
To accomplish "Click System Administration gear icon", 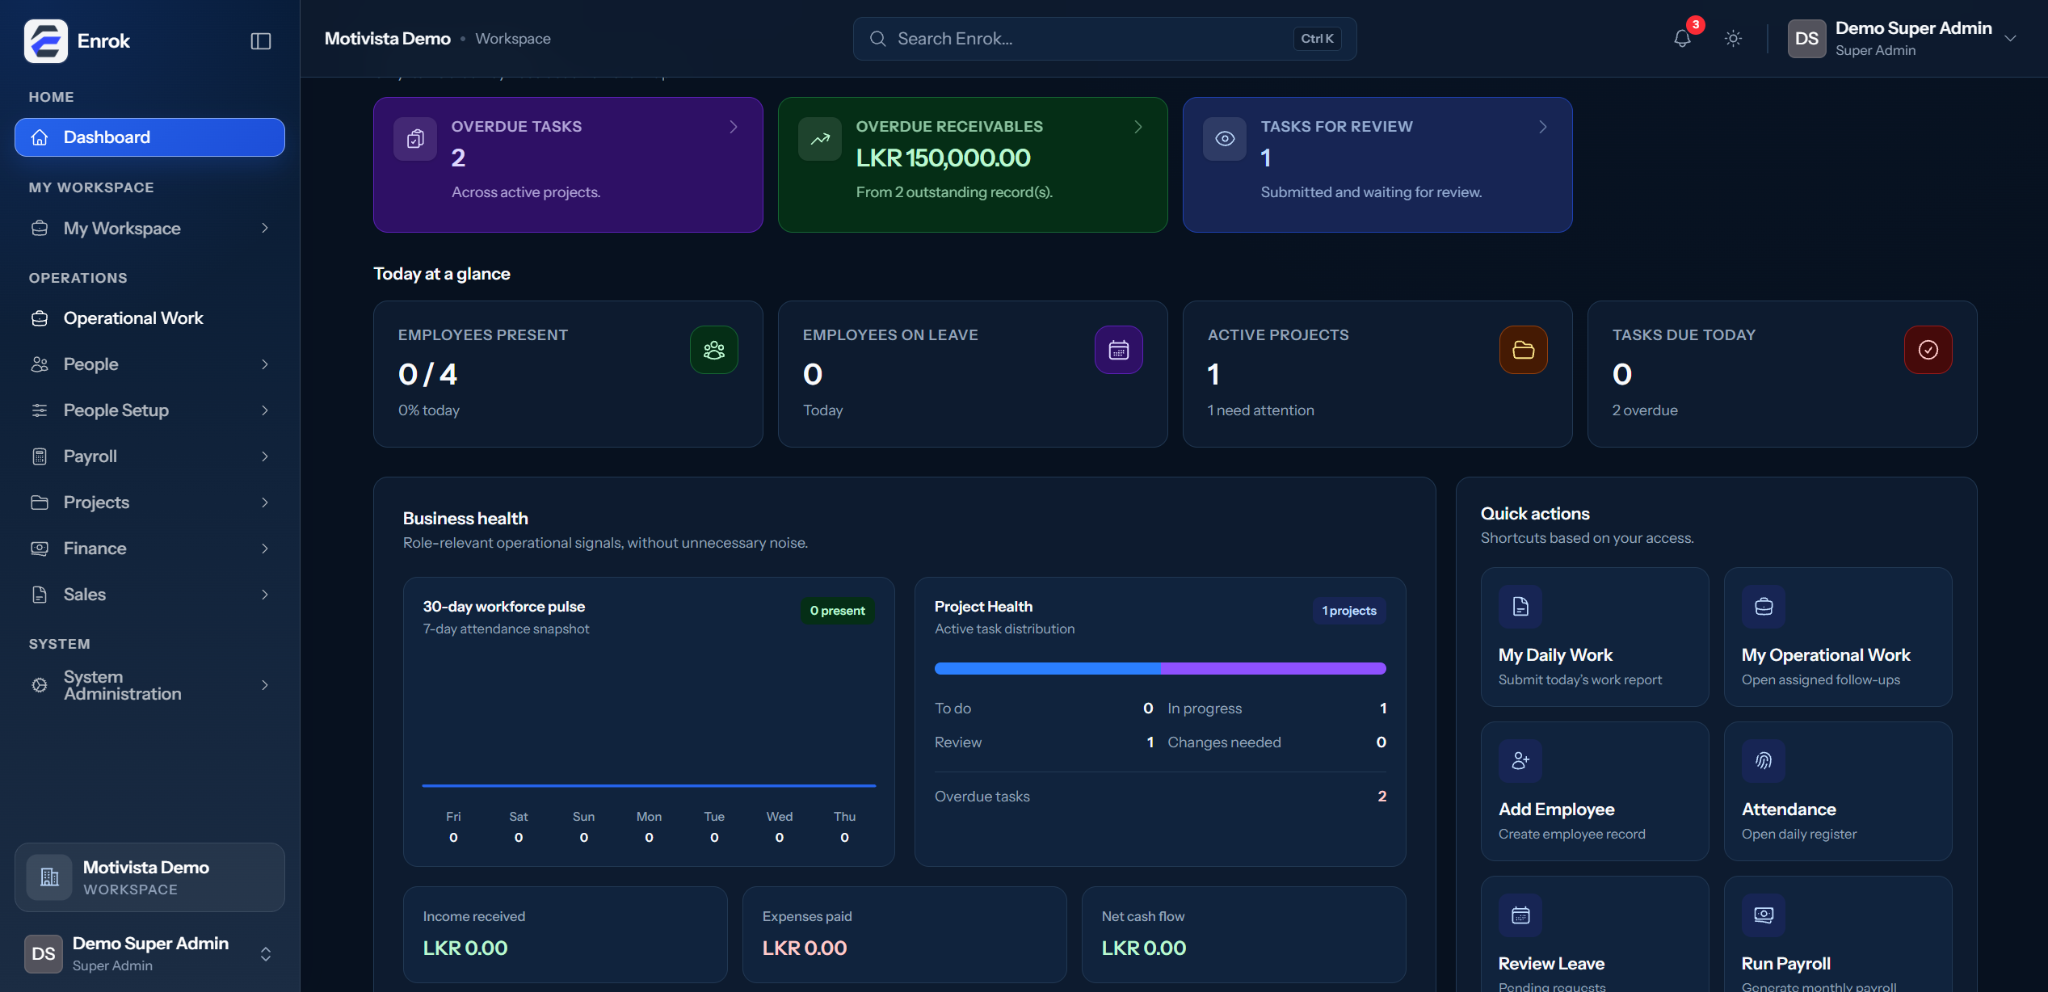I will coord(40,685).
